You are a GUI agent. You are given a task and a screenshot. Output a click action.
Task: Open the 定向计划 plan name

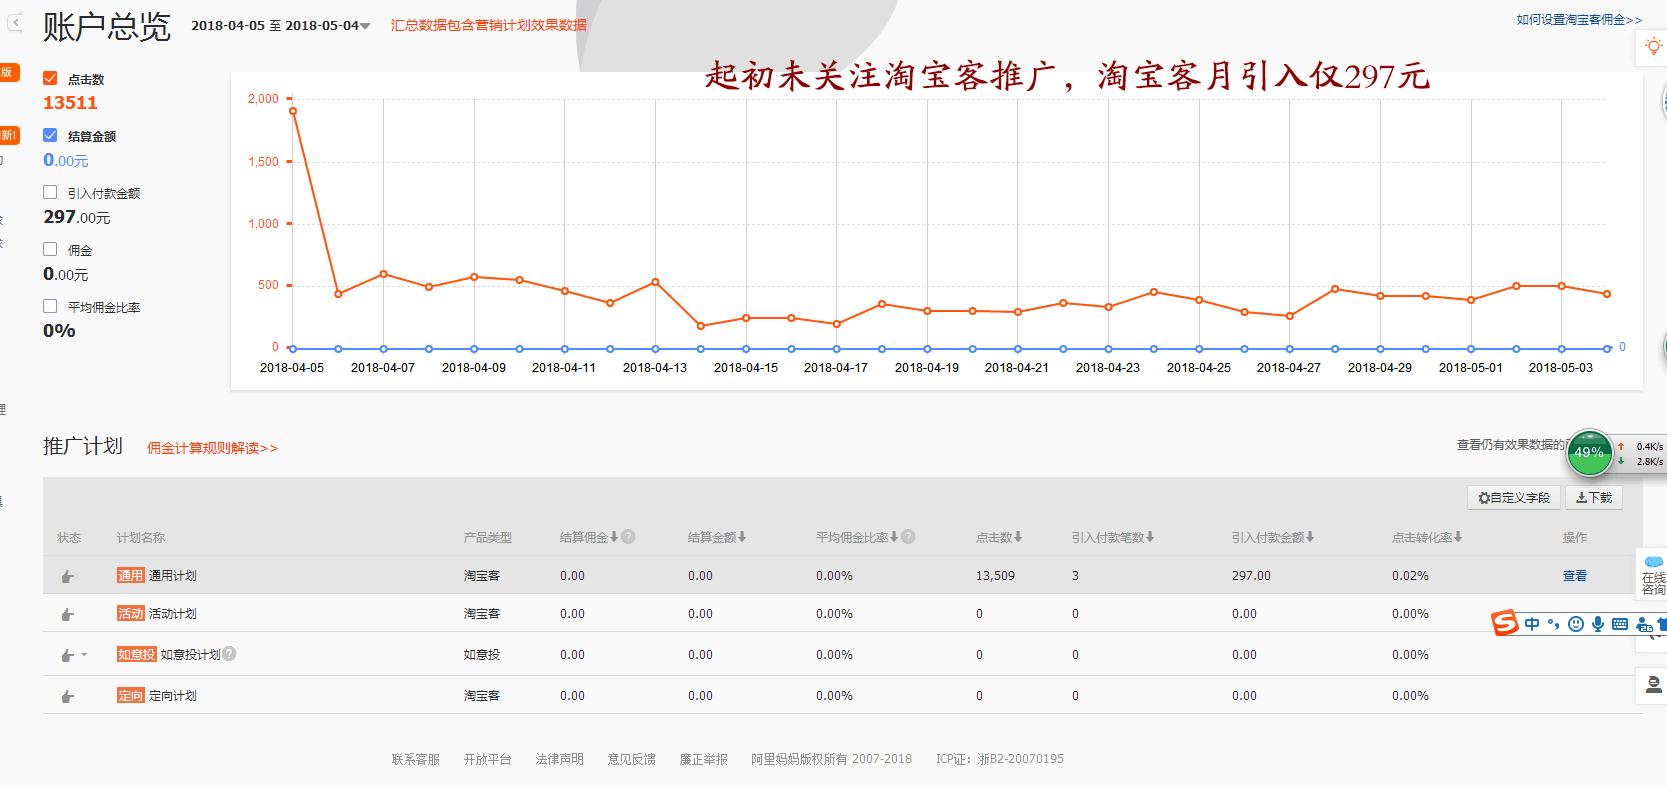(x=172, y=696)
